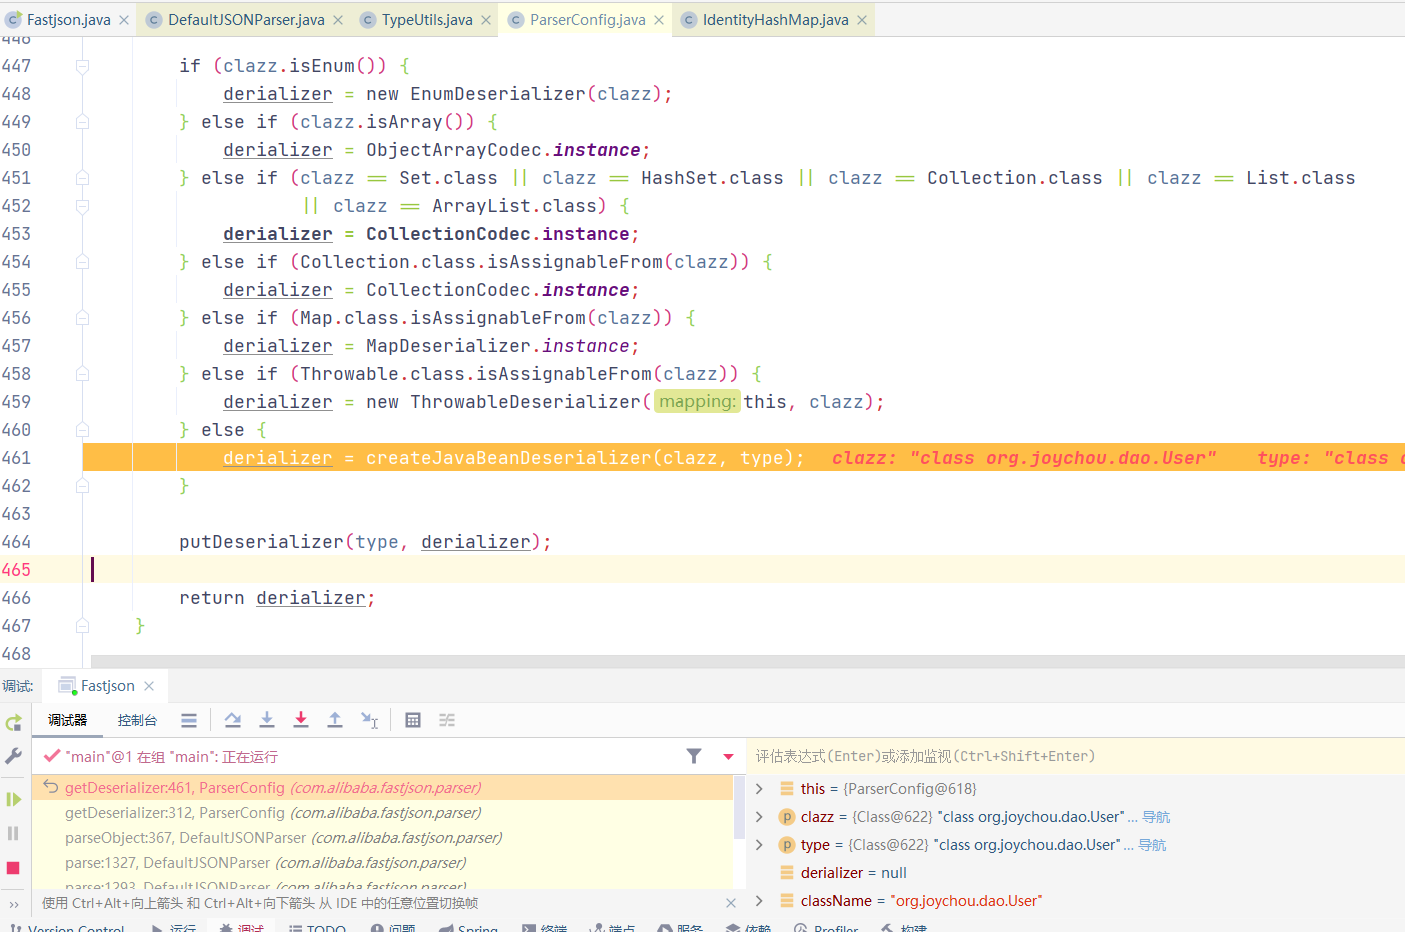Resume program execution
The width and height of the screenshot is (1405, 932).
tap(13, 799)
